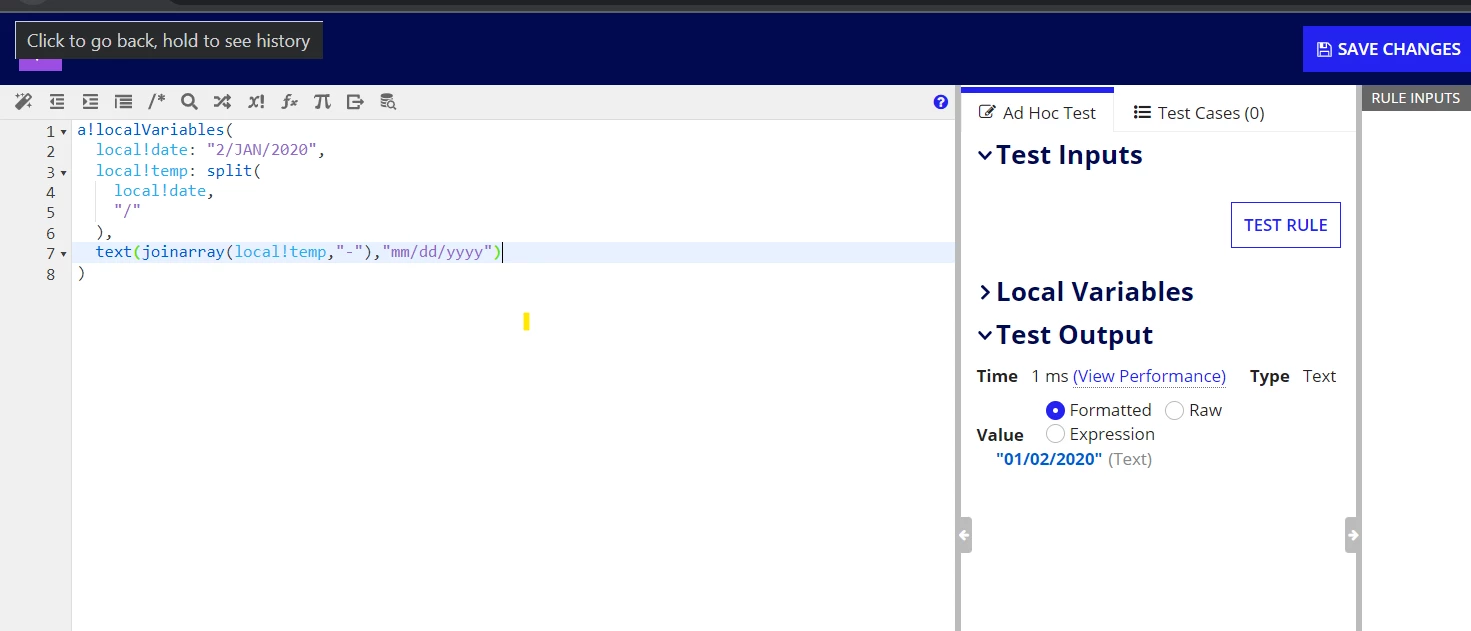The height and width of the screenshot is (631, 1471).
Task: Fold code at line 1 arrow
Action: [64, 132]
